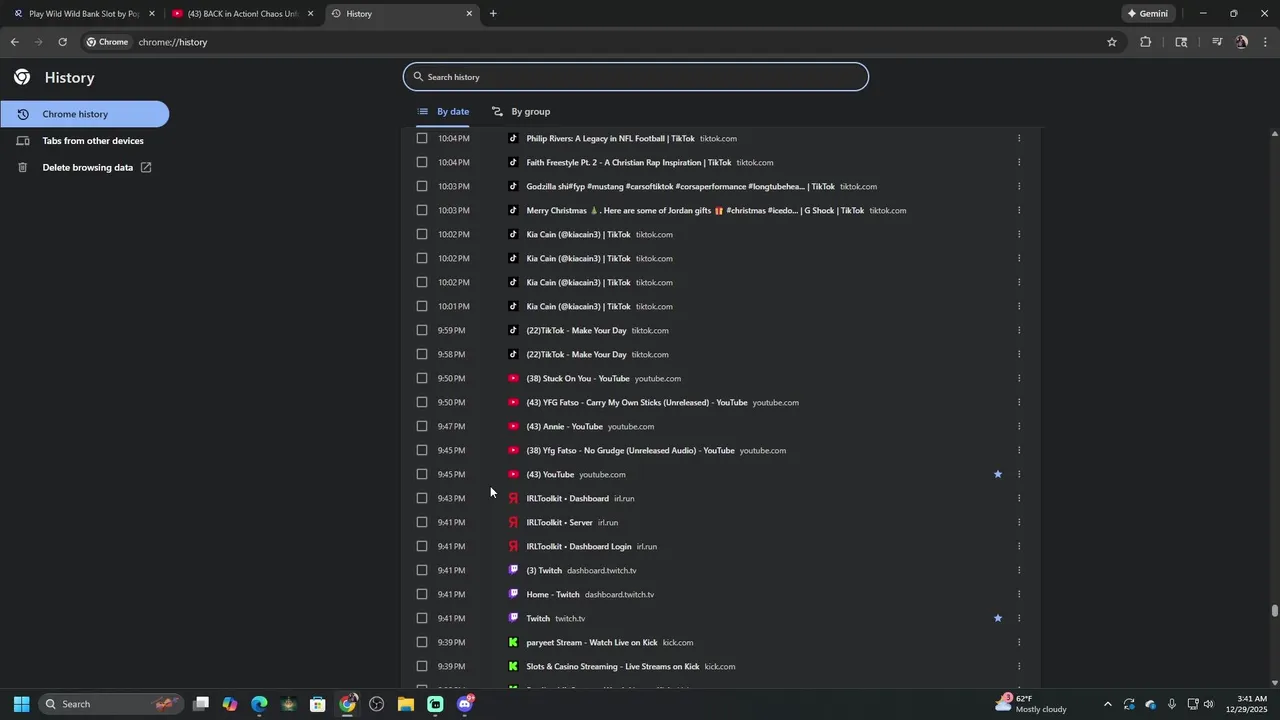This screenshot has height=720, width=1280.
Task: Open File Explorer from taskbar
Action: (x=406, y=704)
